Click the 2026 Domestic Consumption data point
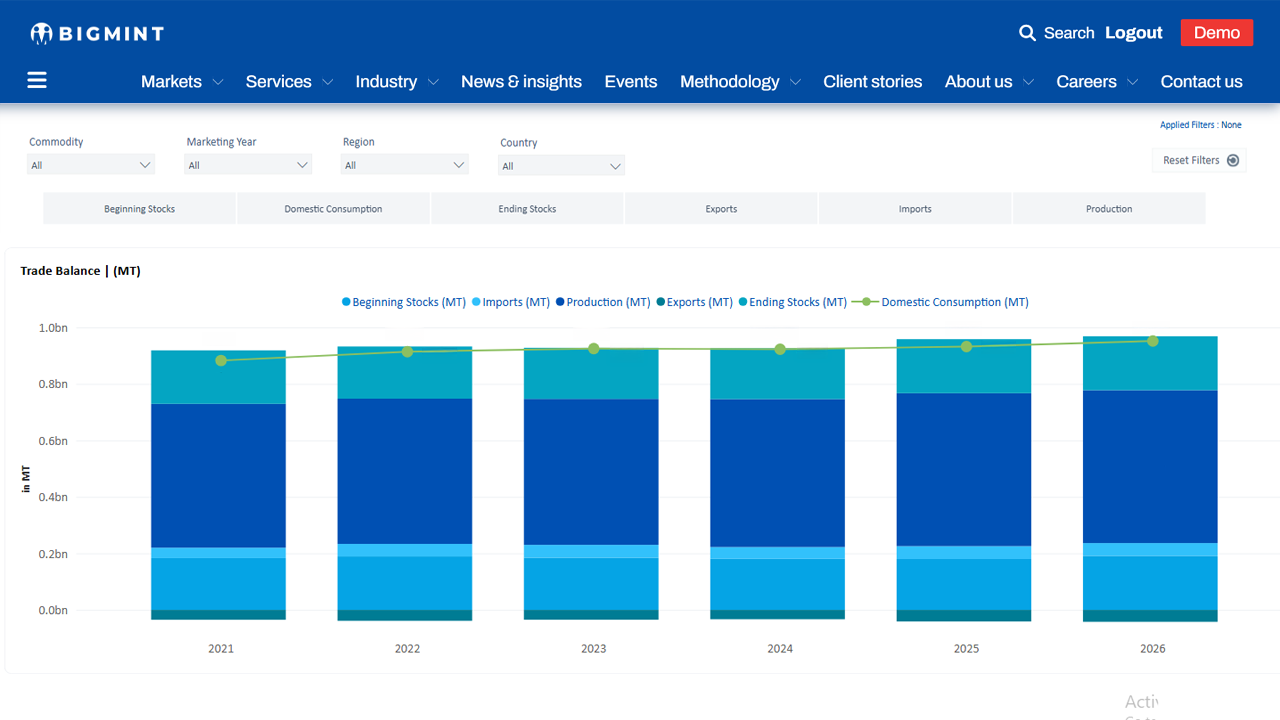This screenshot has height=720, width=1280. click(1153, 341)
